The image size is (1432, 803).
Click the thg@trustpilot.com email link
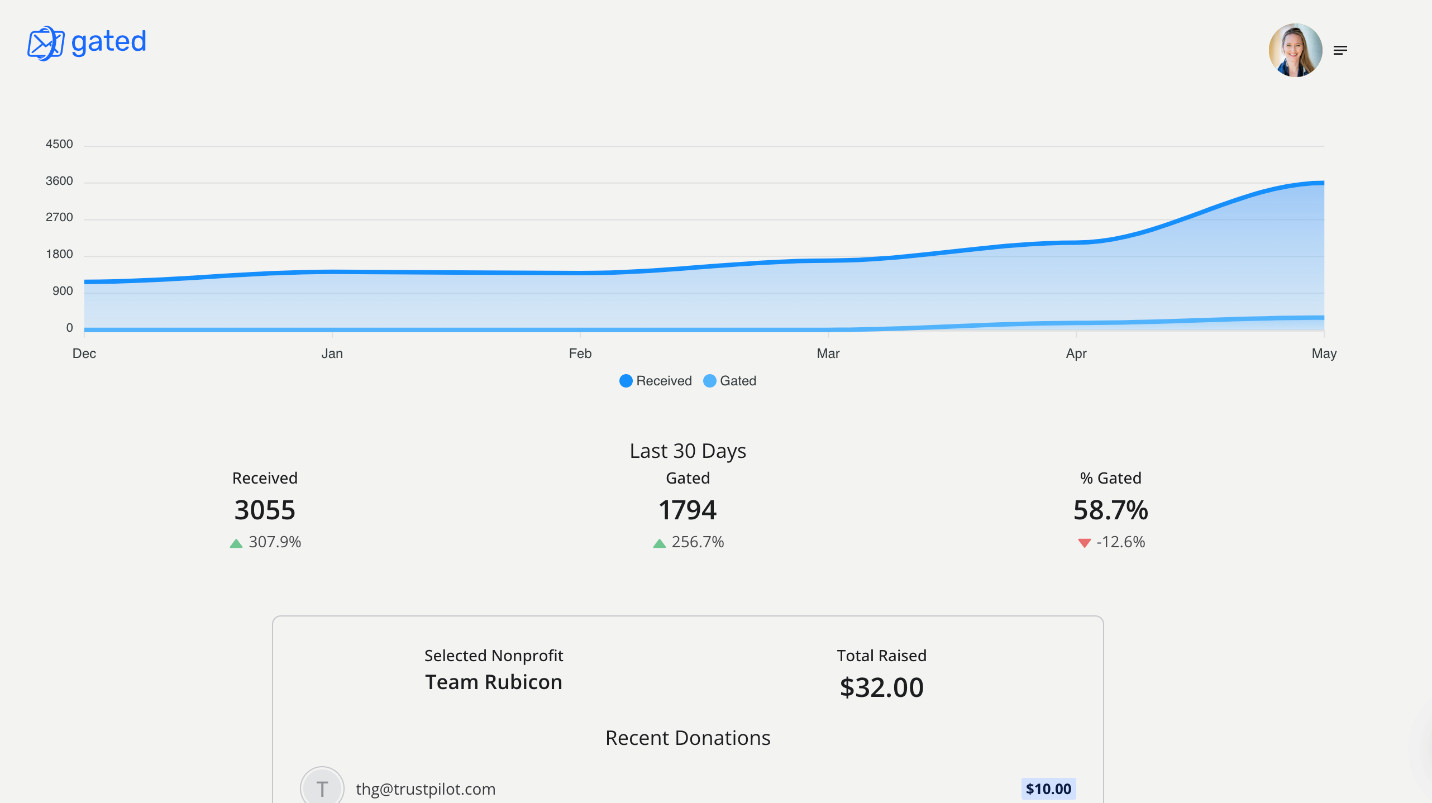[425, 789]
